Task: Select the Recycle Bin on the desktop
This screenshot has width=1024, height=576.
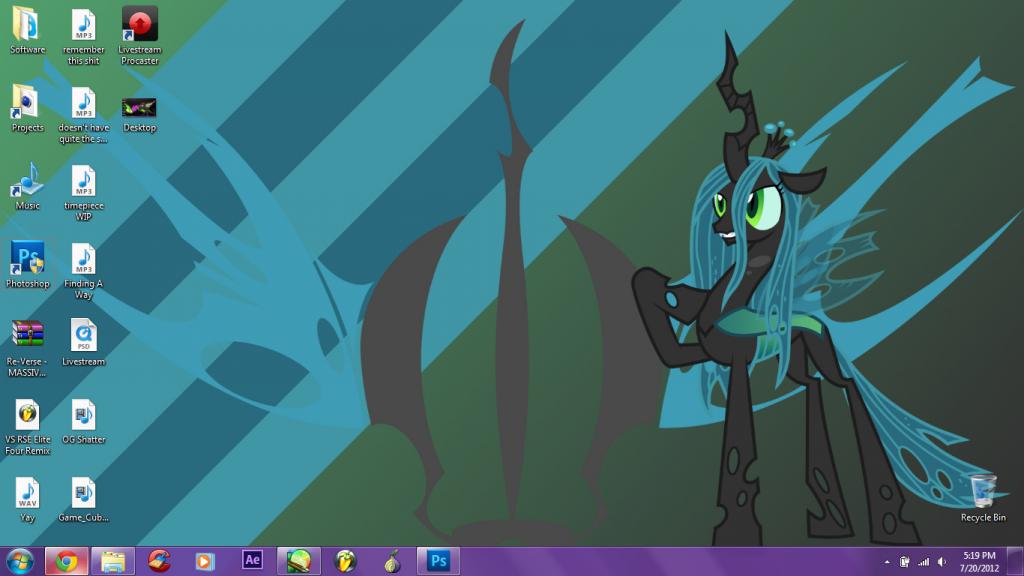Action: click(x=983, y=492)
